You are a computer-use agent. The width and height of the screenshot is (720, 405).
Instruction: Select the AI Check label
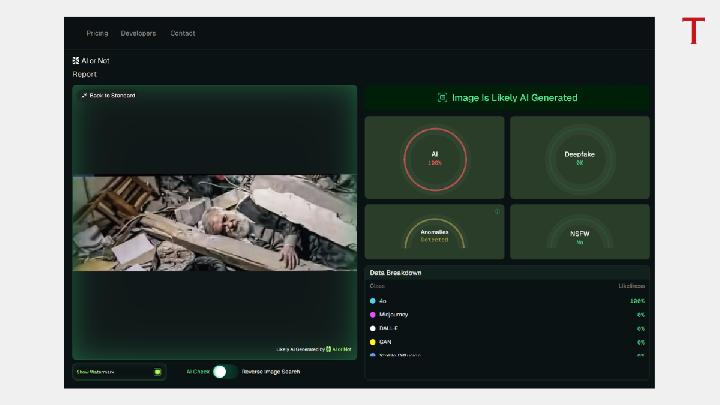point(198,371)
